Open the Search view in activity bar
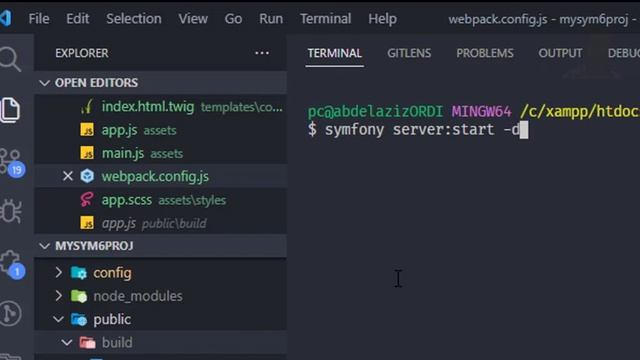The width and height of the screenshot is (640, 360). click(x=10, y=59)
